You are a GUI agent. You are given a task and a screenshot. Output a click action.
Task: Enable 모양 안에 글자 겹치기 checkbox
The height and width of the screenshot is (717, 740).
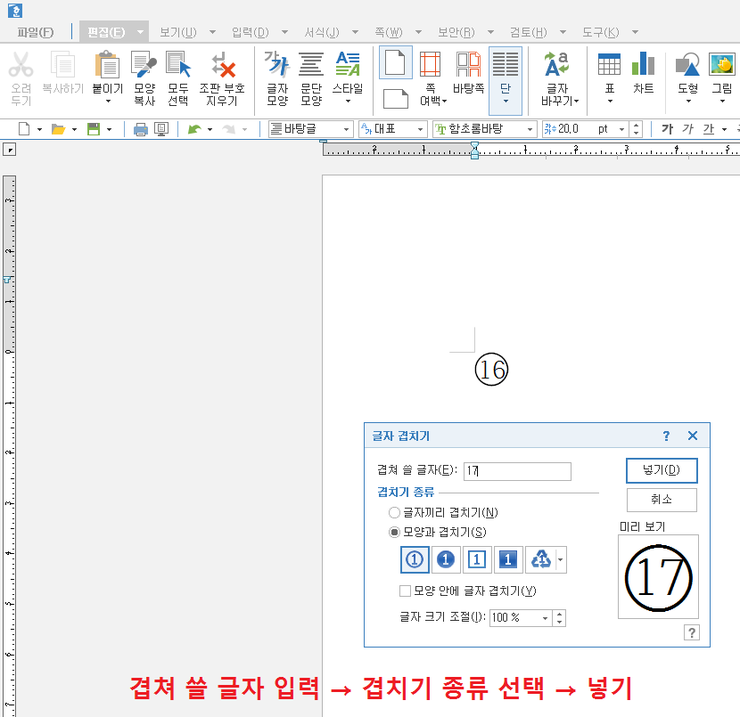(x=405, y=591)
